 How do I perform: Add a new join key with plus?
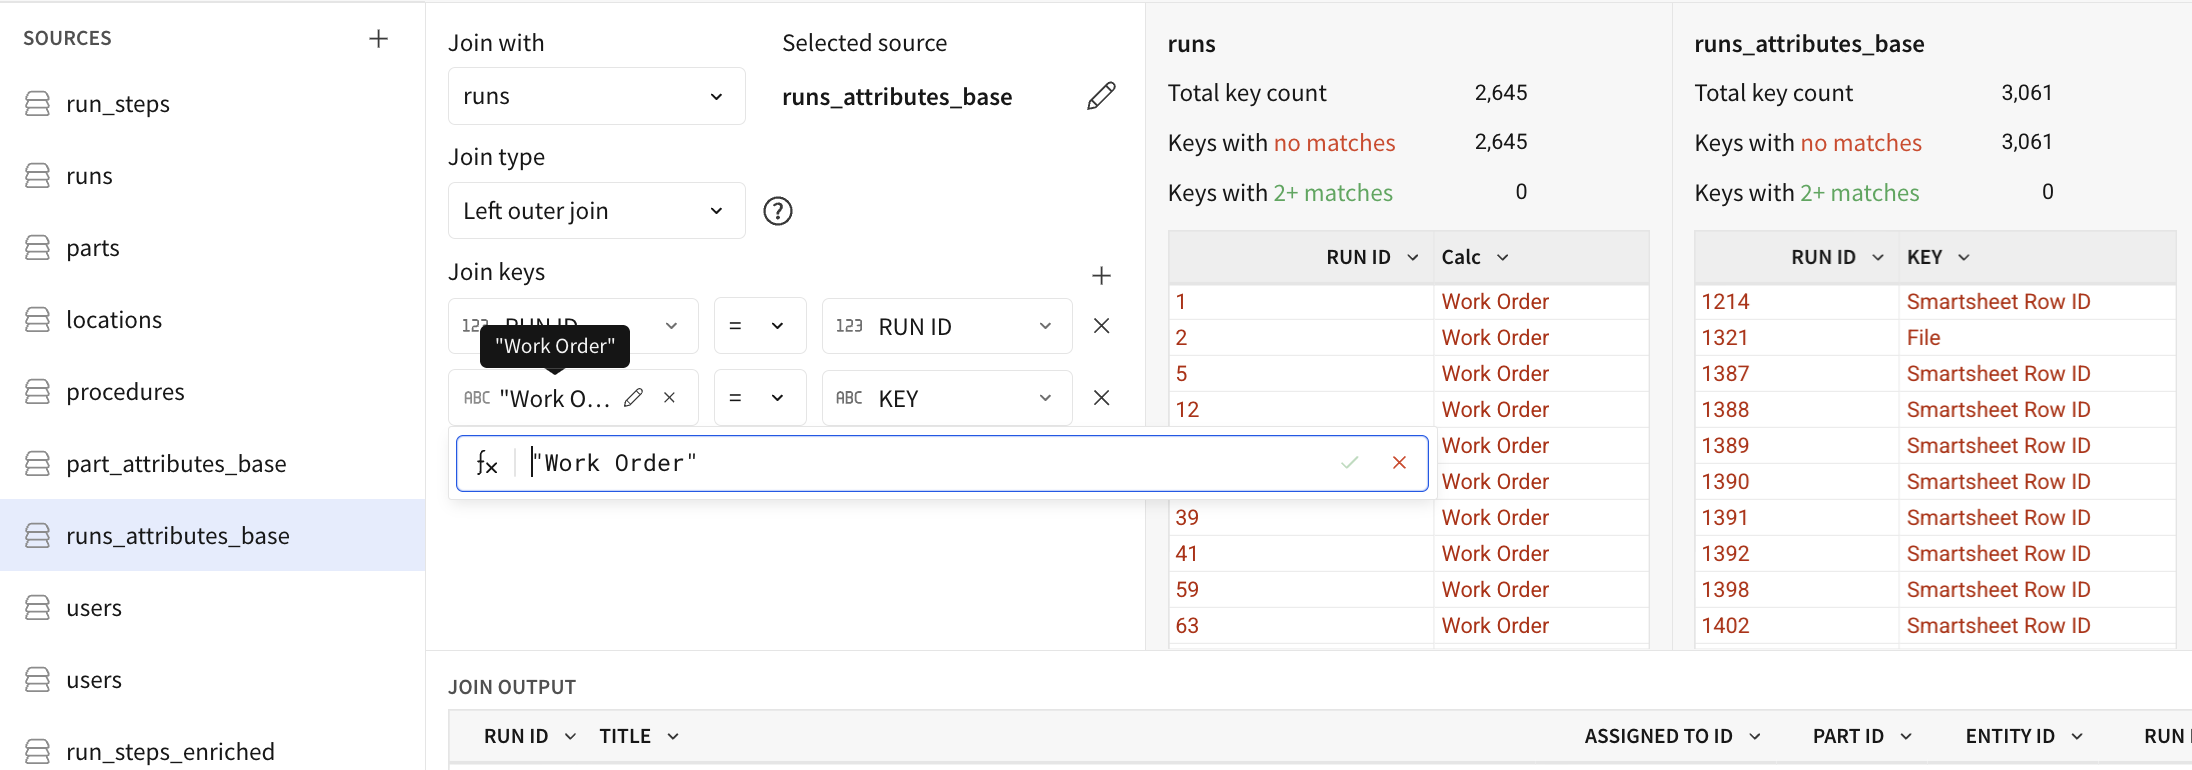tap(1101, 275)
